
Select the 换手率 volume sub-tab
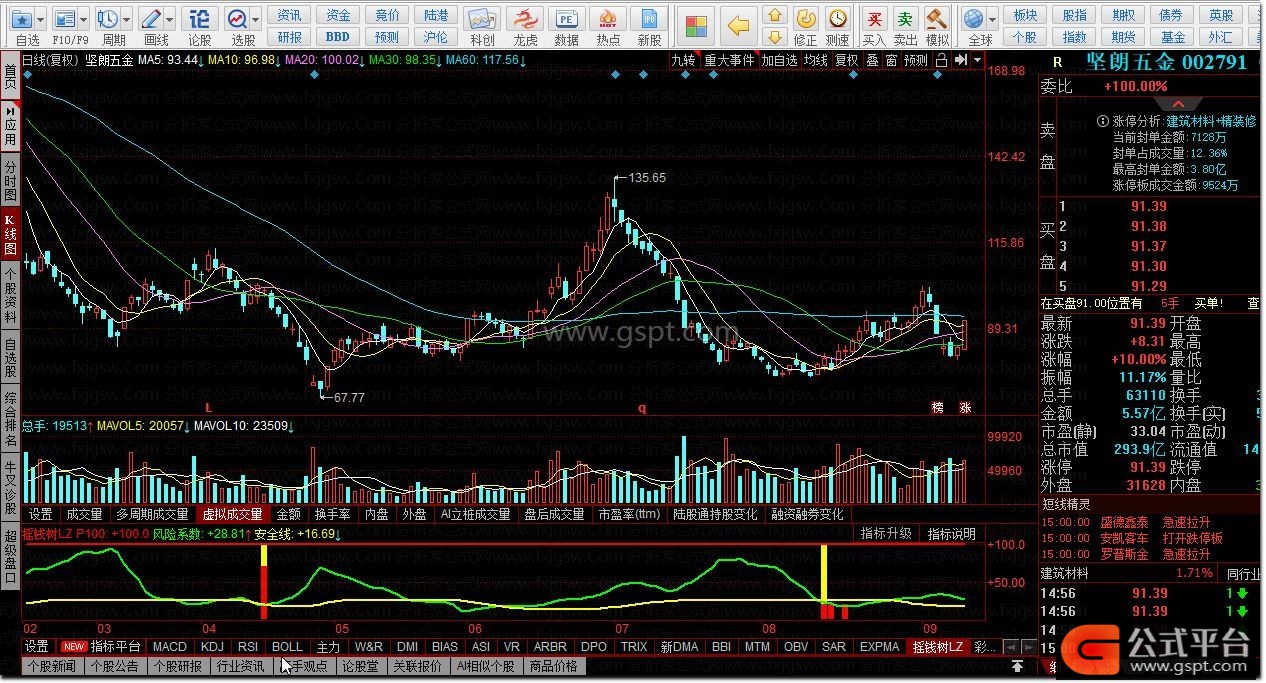coord(332,514)
